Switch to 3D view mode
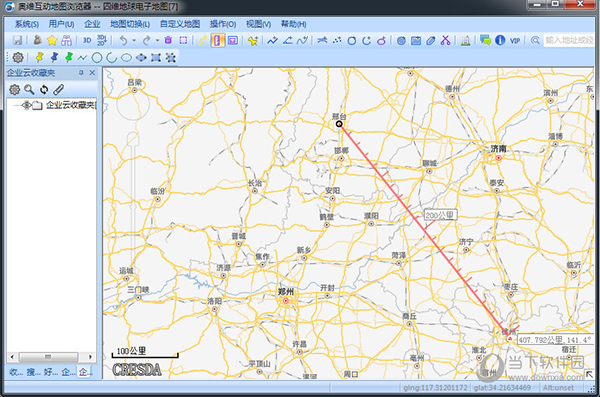This screenshot has width=600, height=397. pos(87,40)
